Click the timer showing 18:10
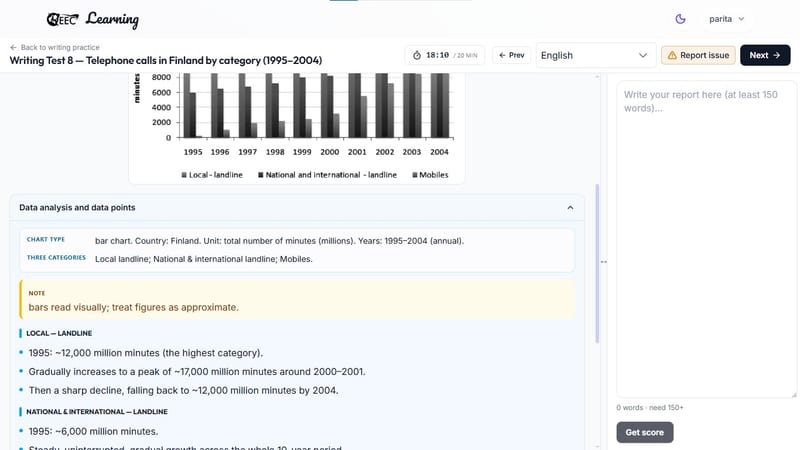This screenshot has height=450, width=800. pyautogui.click(x=444, y=55)
